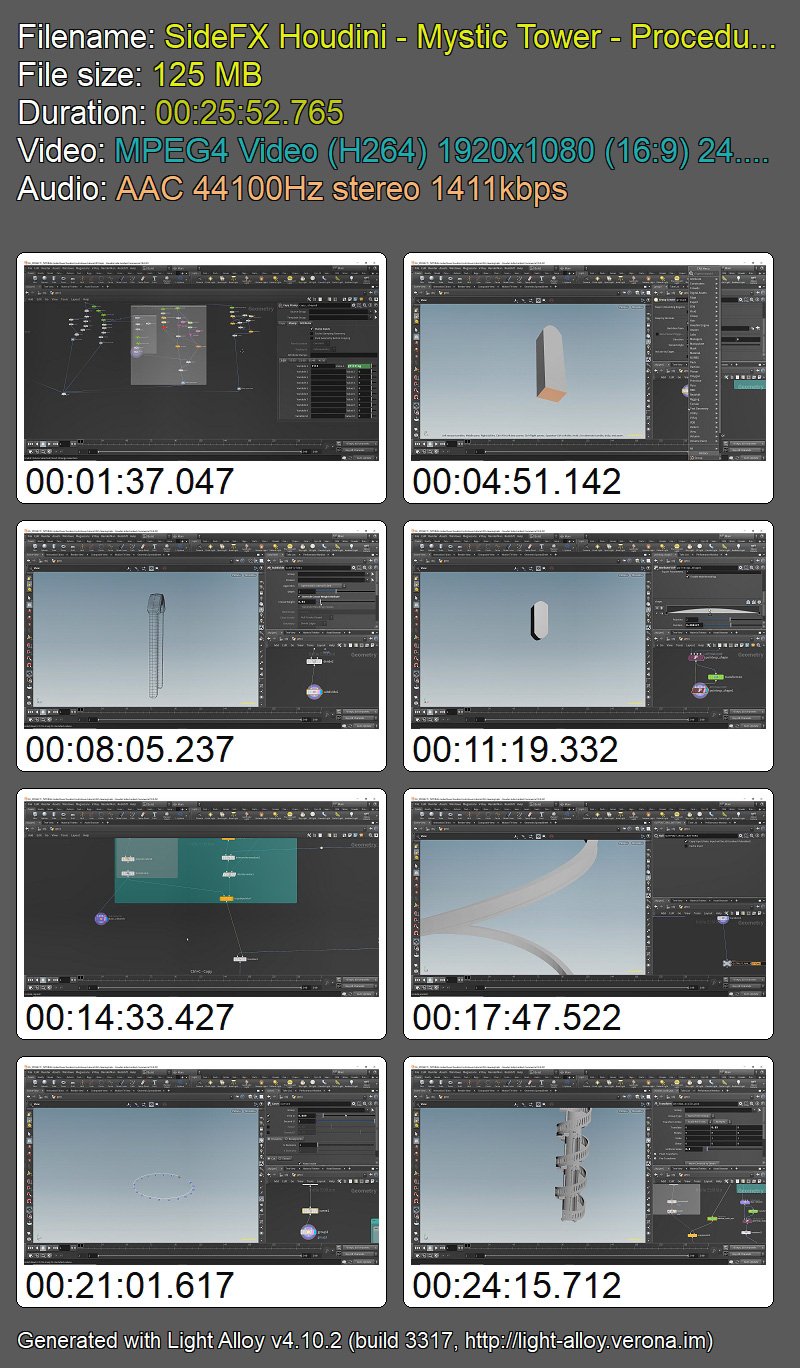This screenshot has height=1368, width=800.
Task: Click the timestamp text 00:11:19.332
Action: tap(517, 749)
